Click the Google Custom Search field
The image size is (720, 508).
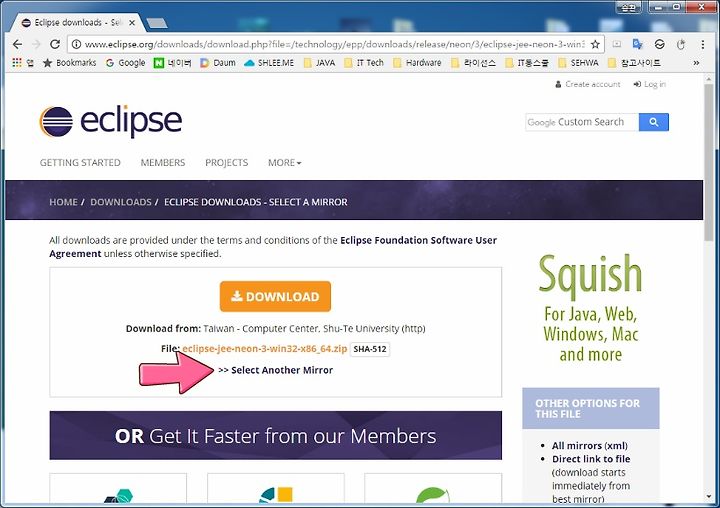point(582,122)
